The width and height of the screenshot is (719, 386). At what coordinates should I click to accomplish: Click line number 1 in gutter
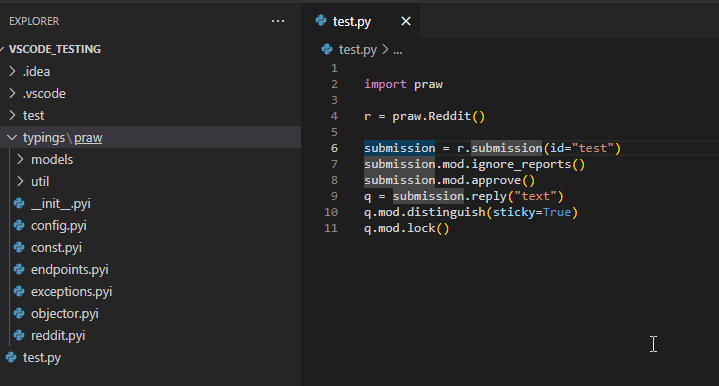tap(334, 68)
